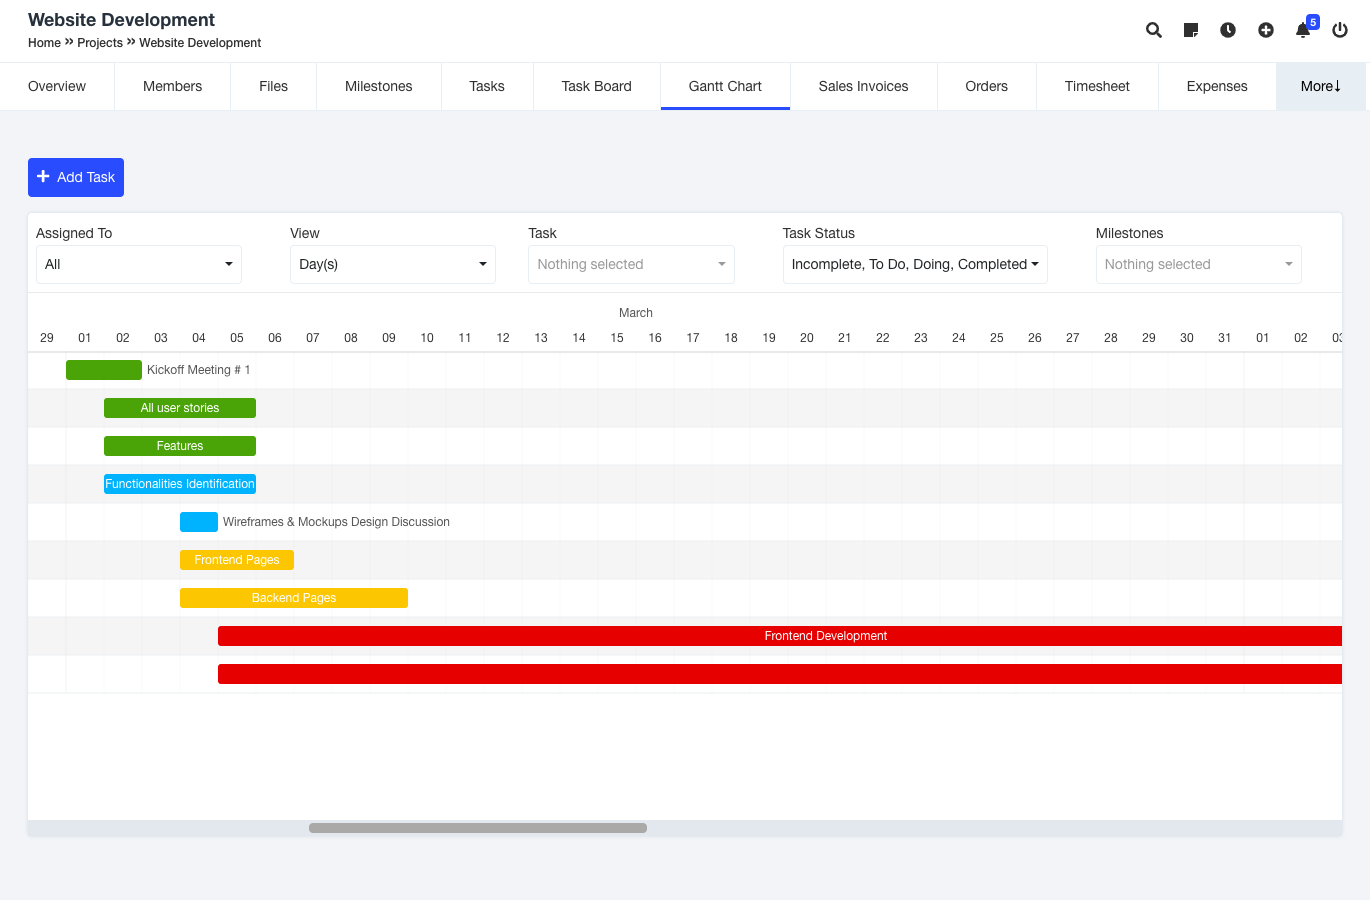Expand the More tab menu
Viewport: 1370px width, 900px height.
pos(1319,86)
